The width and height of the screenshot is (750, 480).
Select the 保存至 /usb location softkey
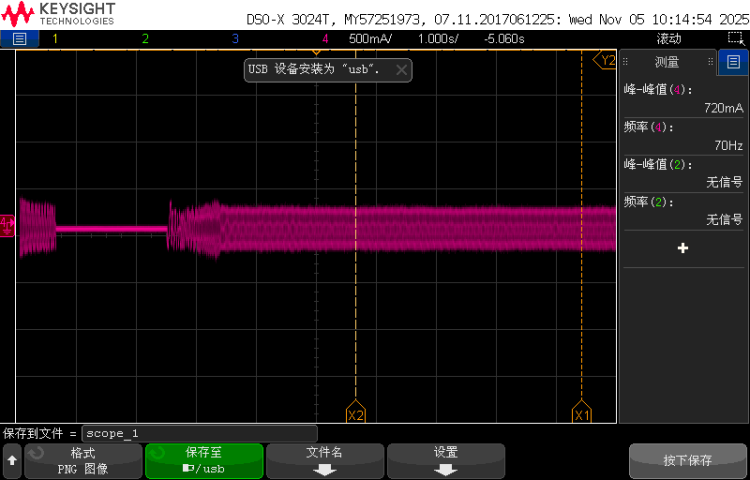pos(203,461)
